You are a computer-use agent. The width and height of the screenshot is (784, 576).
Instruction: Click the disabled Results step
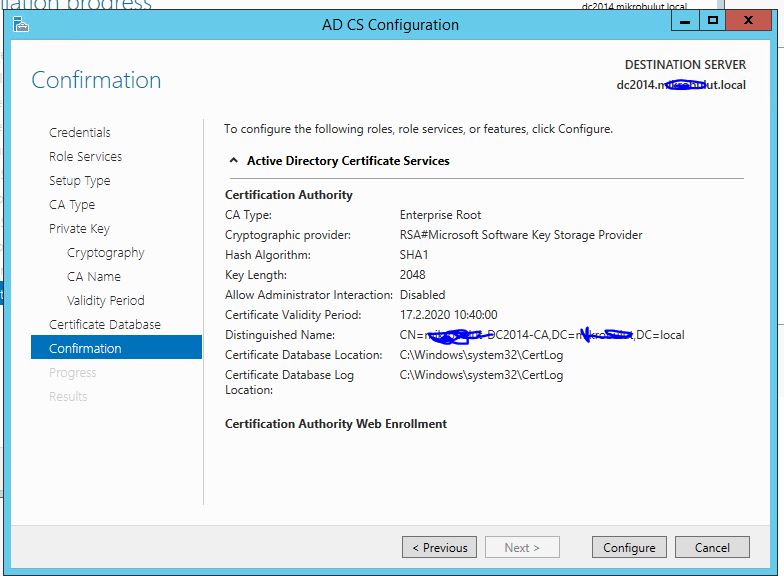(68, 396)
